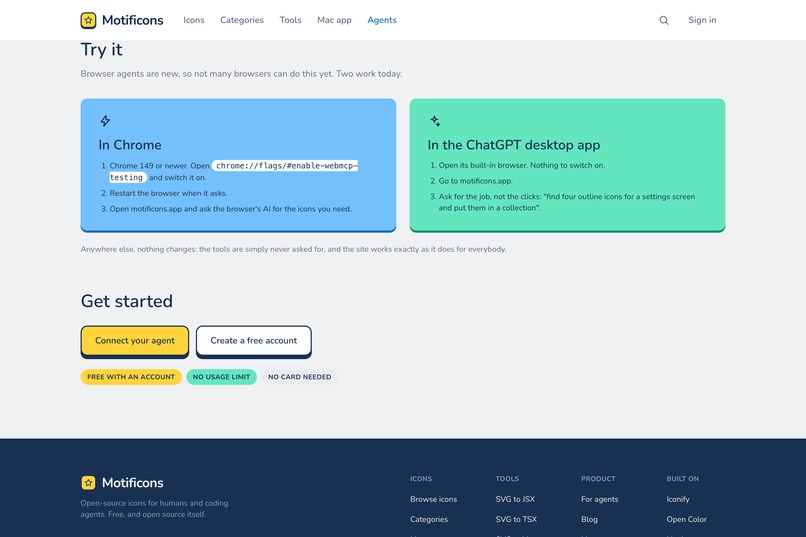Open footer Open Color link
The width and height of the screenshot is (806, 537).
(687, 519)
